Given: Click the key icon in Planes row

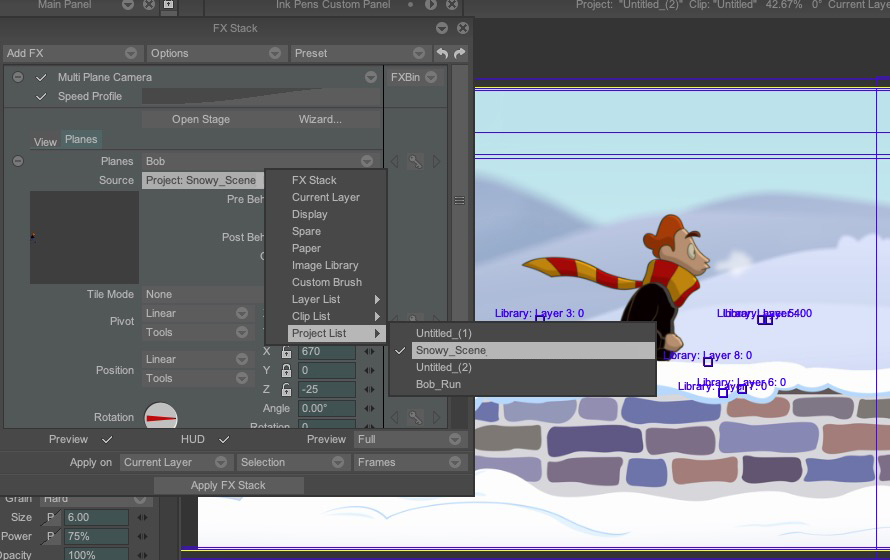Looking at the screenshot, I should 415,162.
